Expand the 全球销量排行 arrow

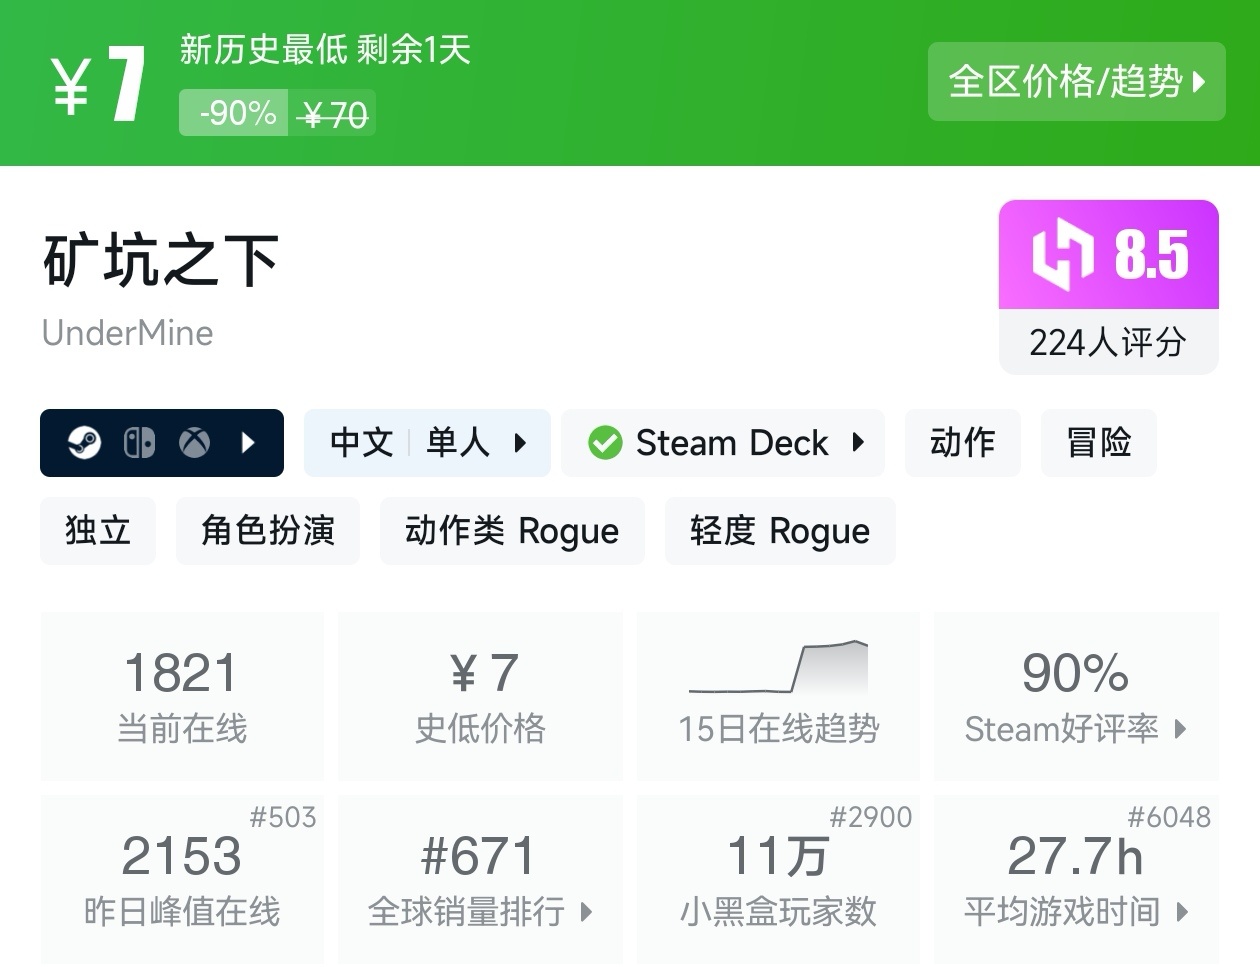pyautogui.click(x=586, y=911)
